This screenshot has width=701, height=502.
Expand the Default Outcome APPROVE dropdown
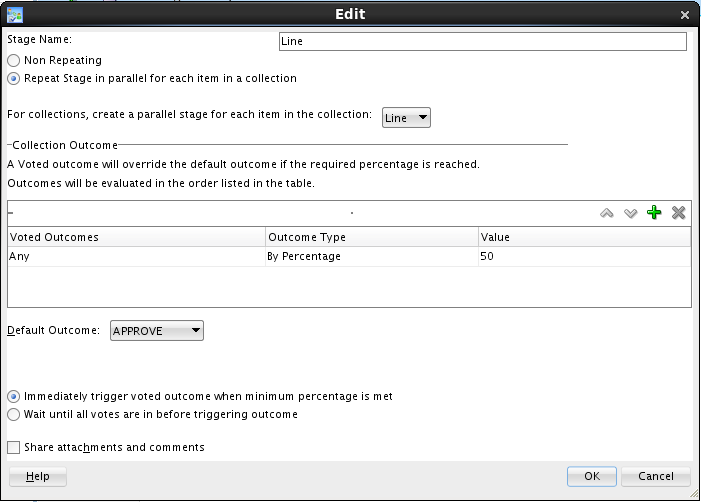coord(156,331)
